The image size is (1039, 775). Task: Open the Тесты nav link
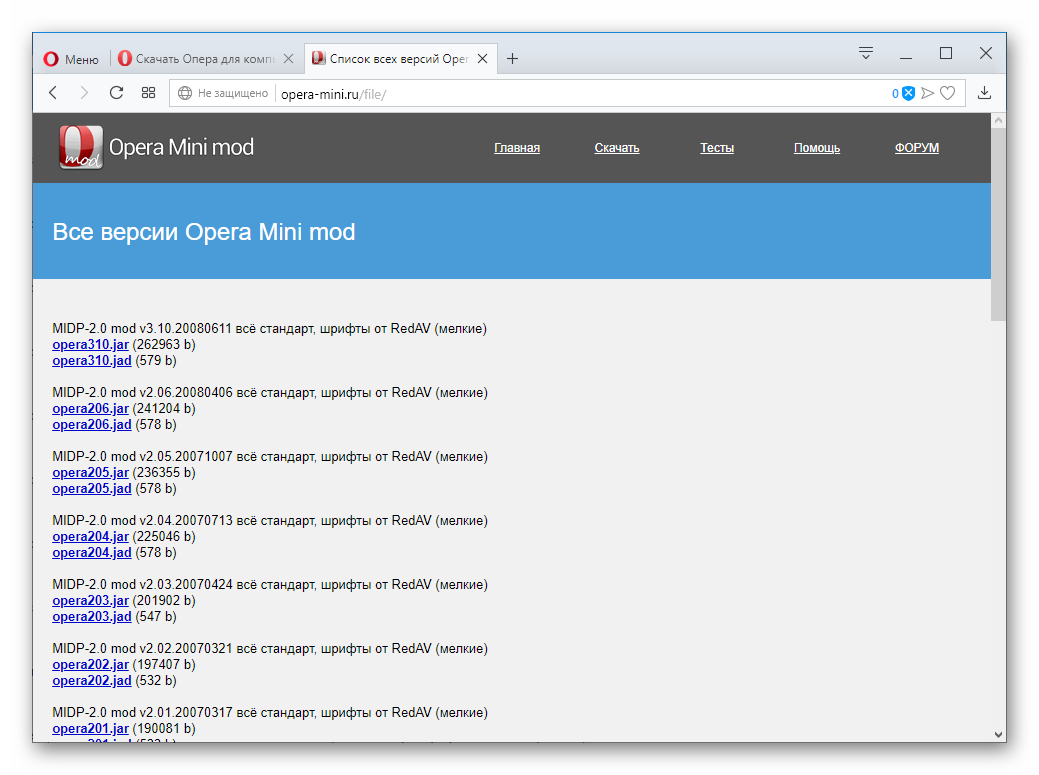click(717, 148)
